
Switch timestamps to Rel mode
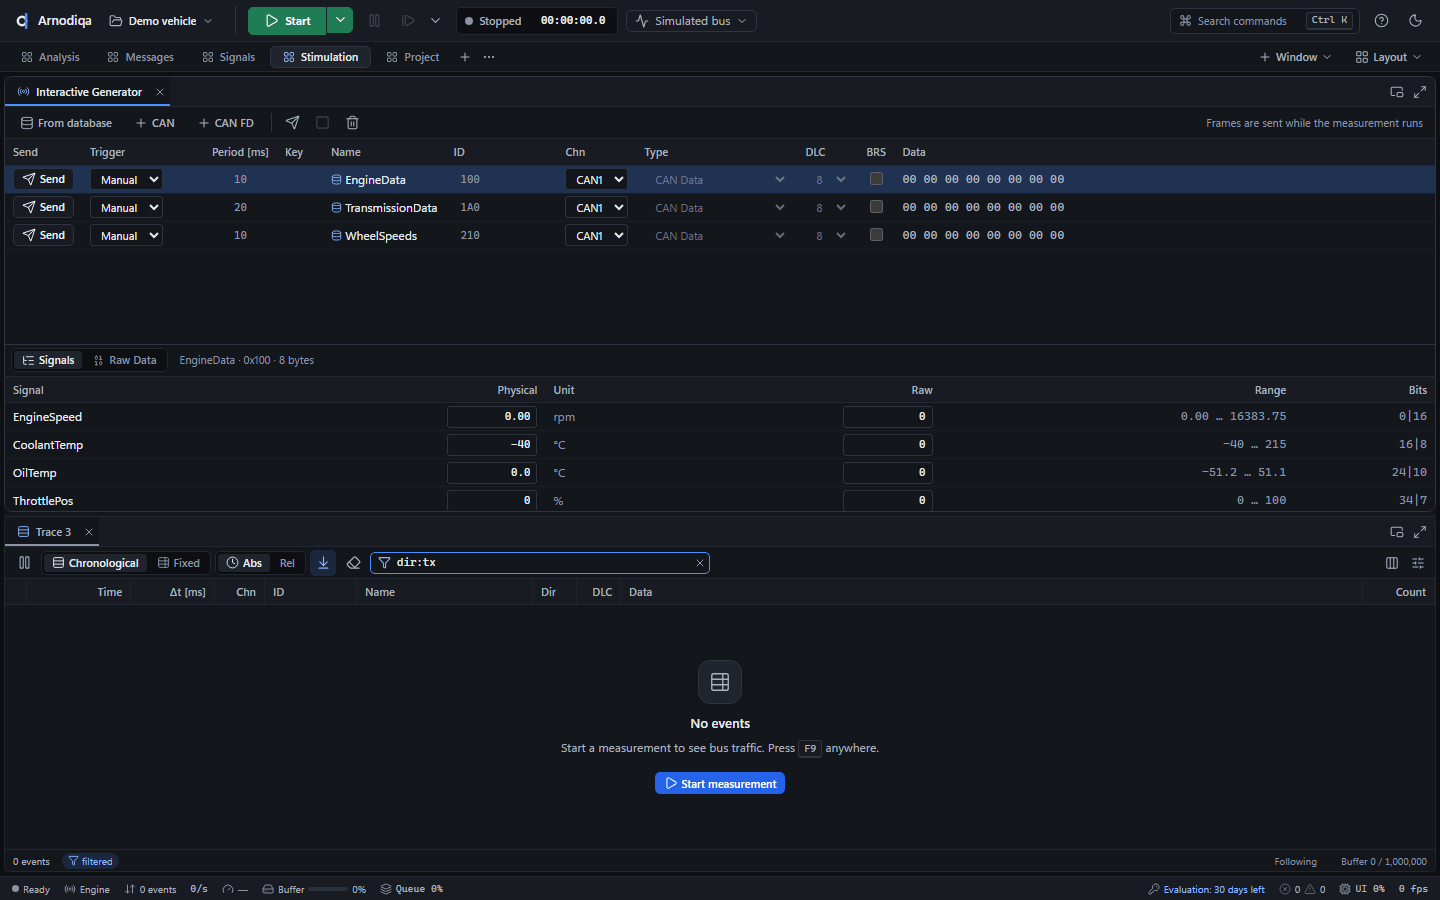tap(287, 563)
